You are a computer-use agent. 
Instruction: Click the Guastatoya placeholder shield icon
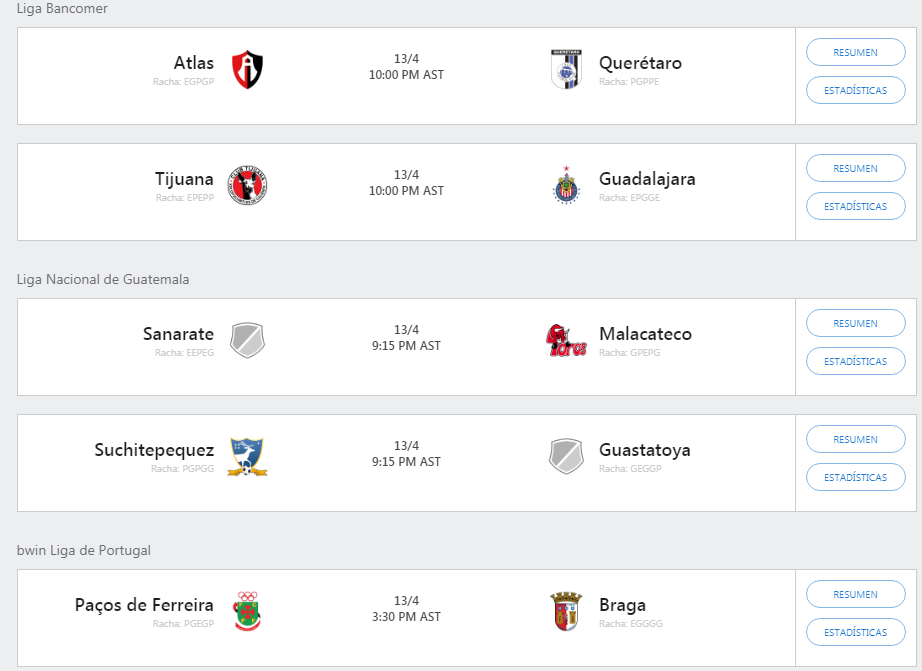[x=566, y=456]
